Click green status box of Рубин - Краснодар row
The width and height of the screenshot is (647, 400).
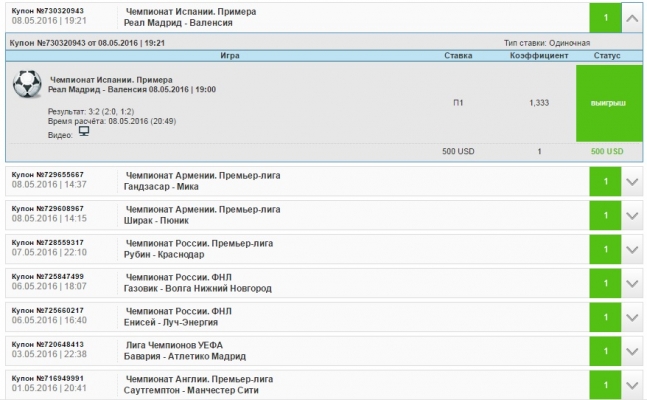click(x=605, y=249)
